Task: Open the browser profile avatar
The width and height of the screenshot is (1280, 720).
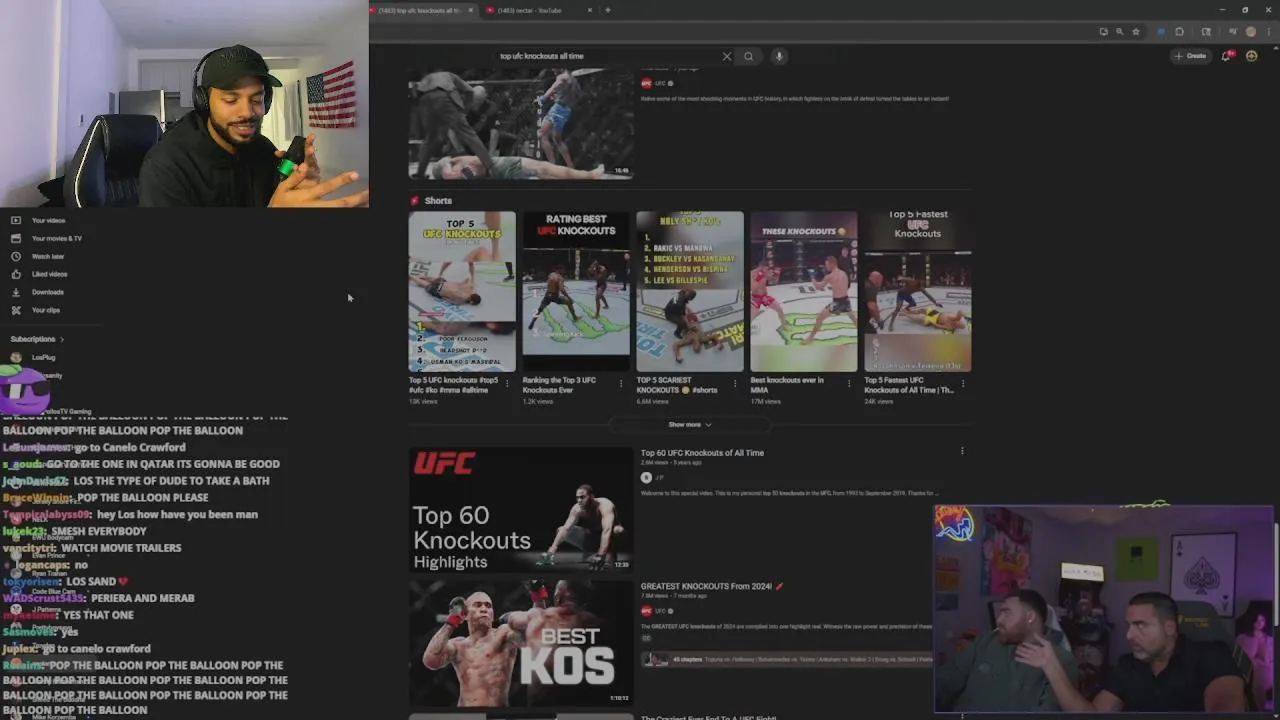Action: click(1250, 32)
